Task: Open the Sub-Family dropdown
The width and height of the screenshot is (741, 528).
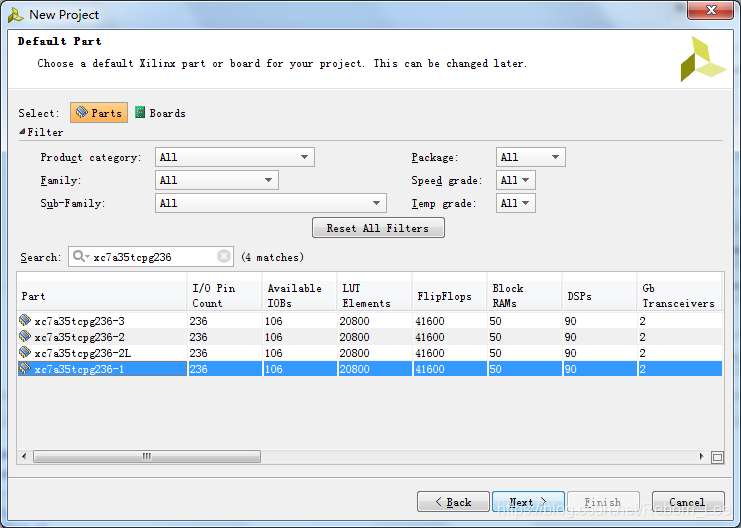Action: [x=271, y=203]
